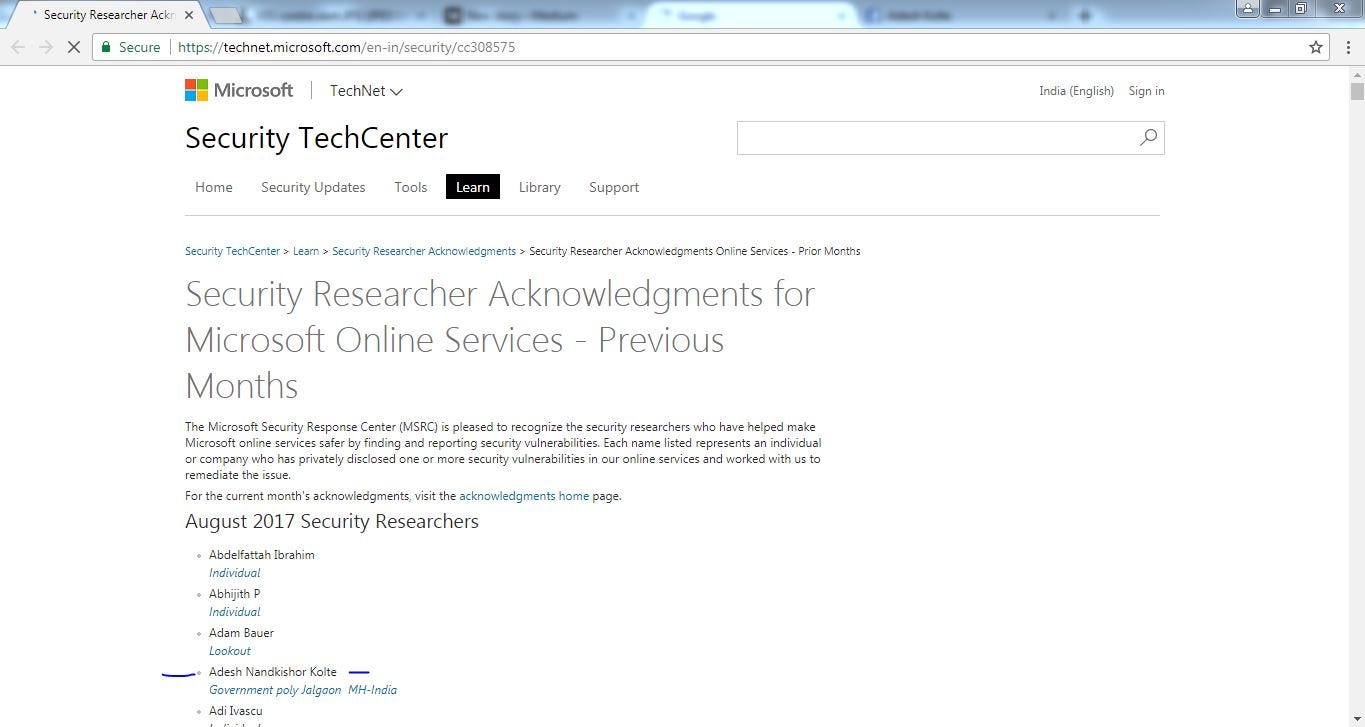1365x727 pixels.
Task: Open the Lookout link under Adam Bauer
Action: (230, 651)
